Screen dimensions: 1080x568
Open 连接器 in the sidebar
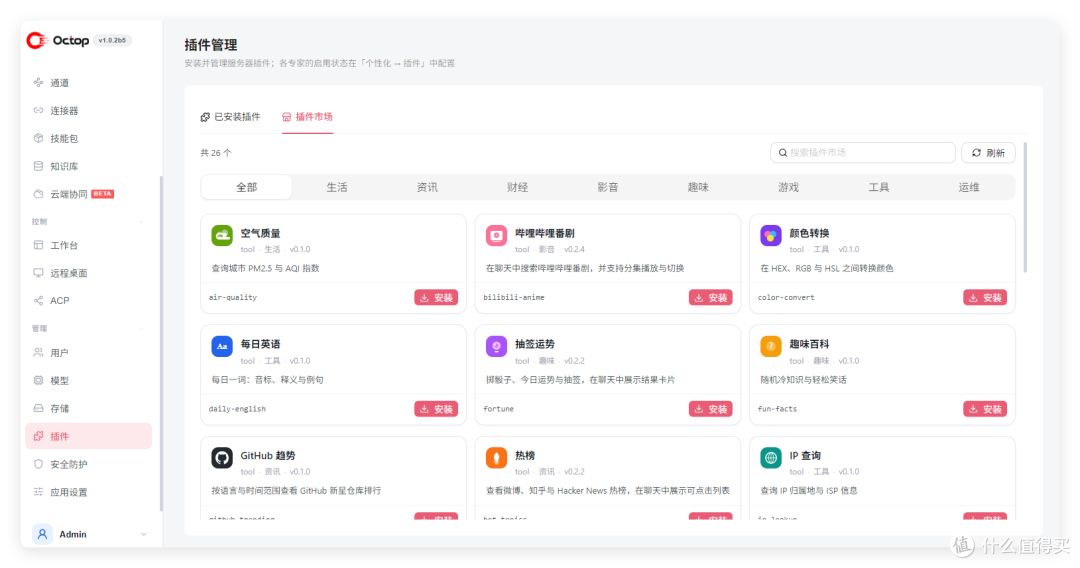[88, 110]
